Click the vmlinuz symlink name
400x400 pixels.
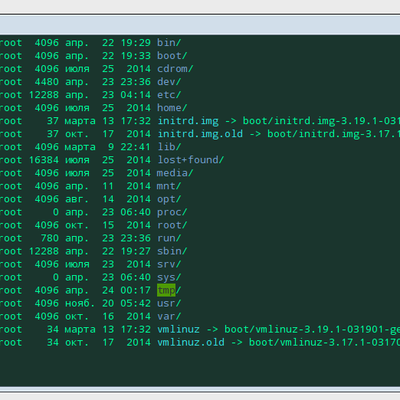pyautogui.click(x=178, y=329)
